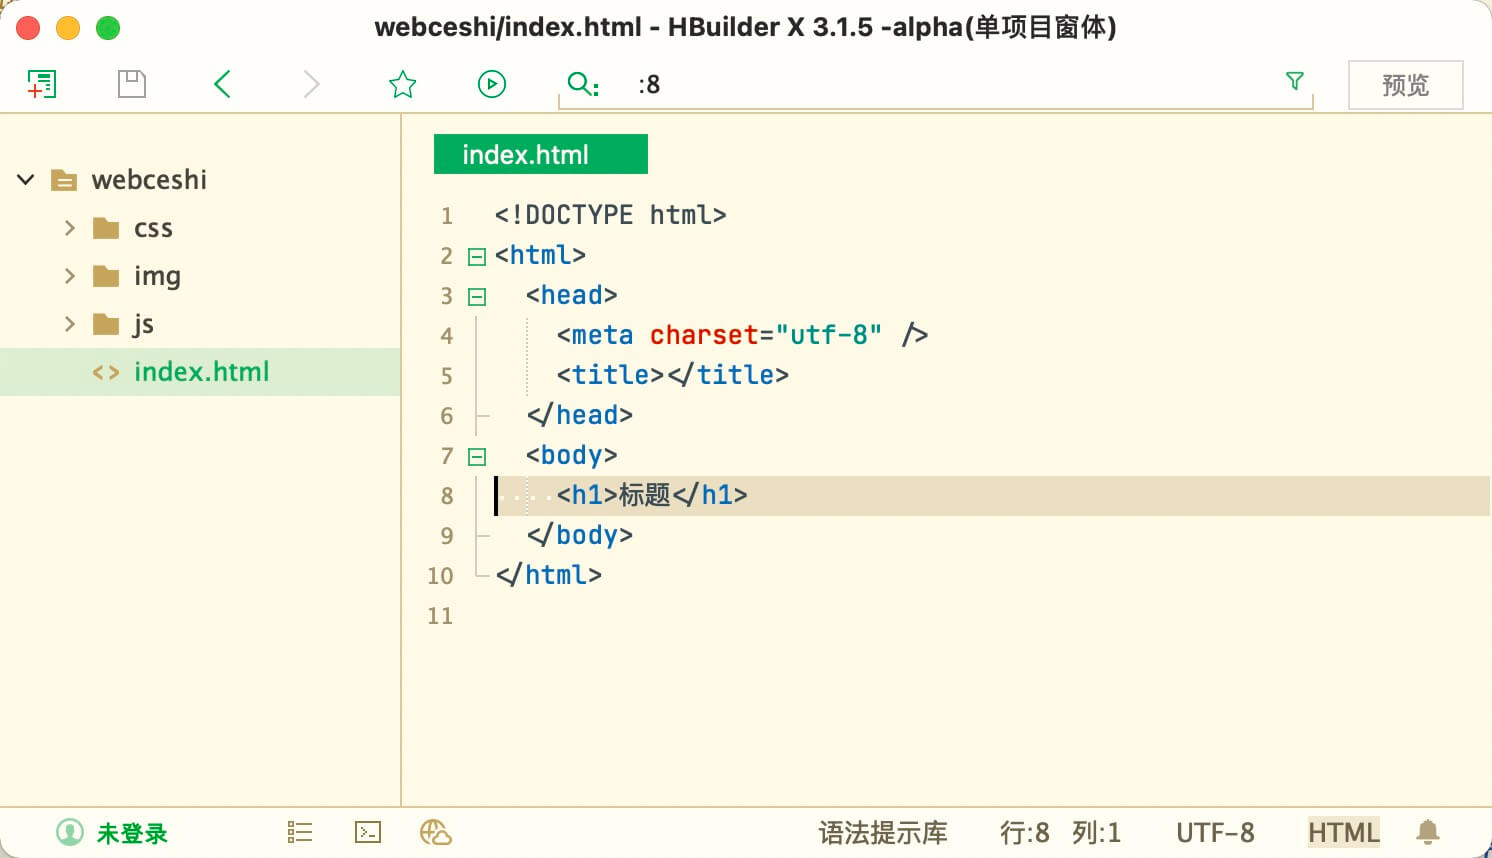This screenshot has height=858, width=1492.
Task: Expand the js folder chevron
Action: [69, 324]
